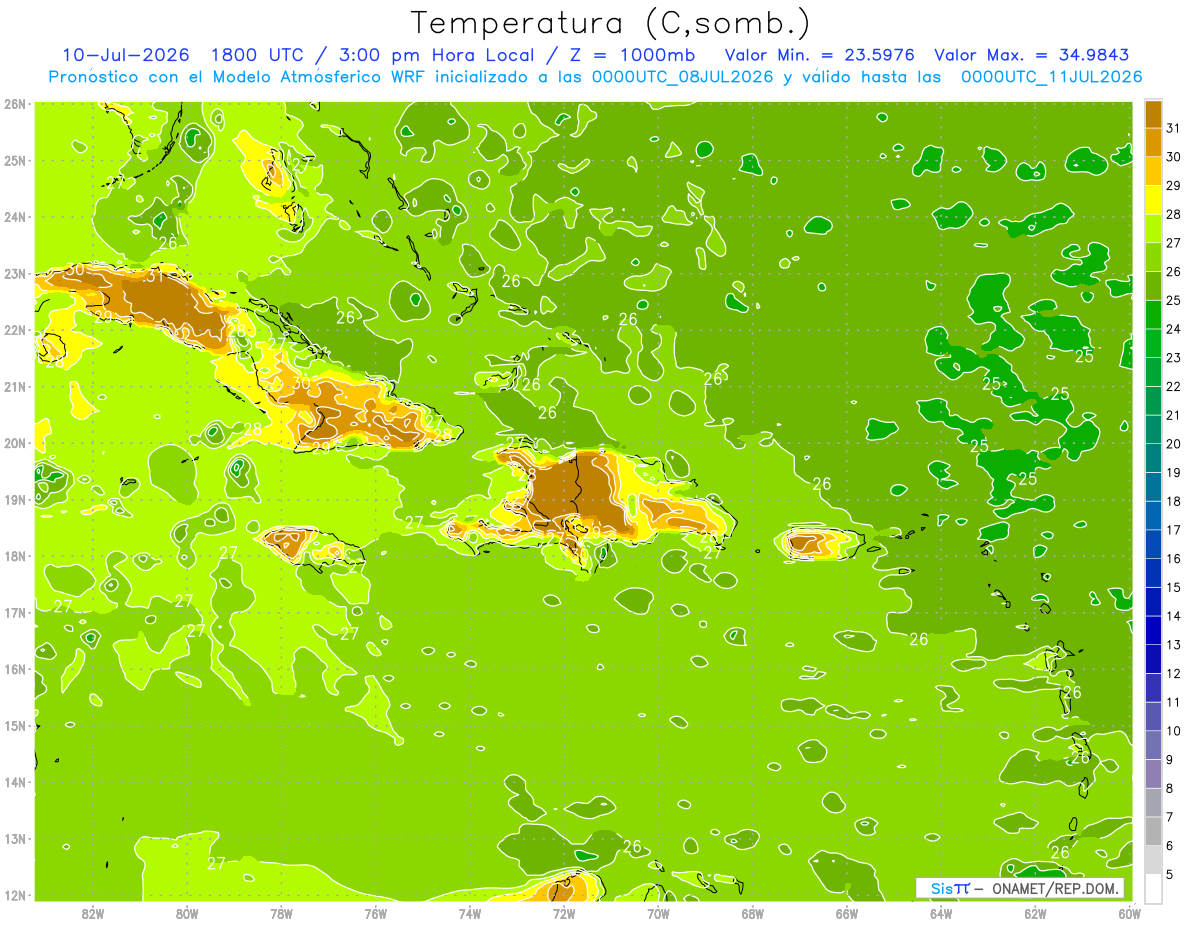Click the color scale label 19
Screen dimensions: 1200x927
1173,472
